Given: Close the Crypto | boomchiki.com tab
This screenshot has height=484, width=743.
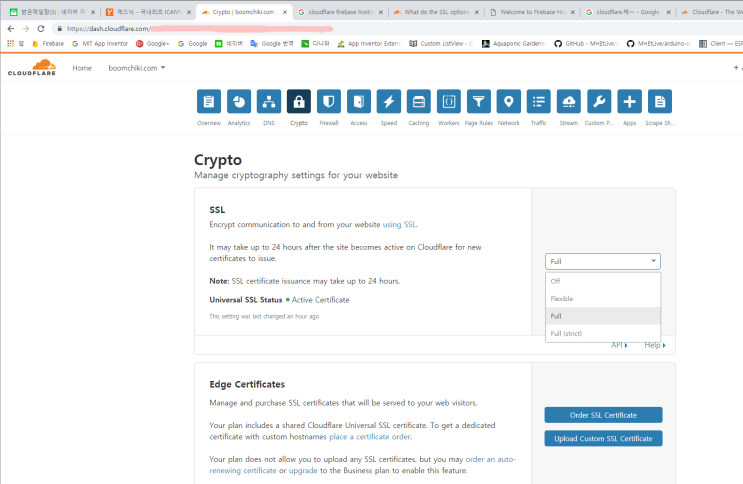Looking at the screenshot, I should [285, 12].
